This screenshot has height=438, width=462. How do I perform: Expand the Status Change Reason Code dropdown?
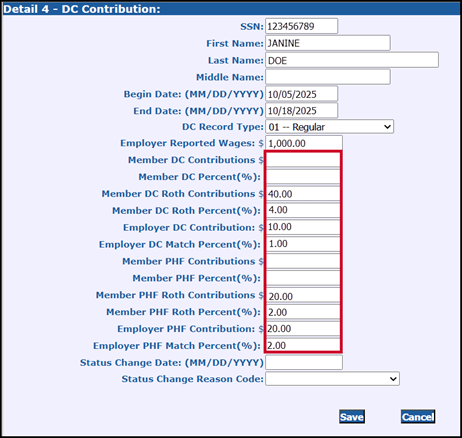[332, 379]
